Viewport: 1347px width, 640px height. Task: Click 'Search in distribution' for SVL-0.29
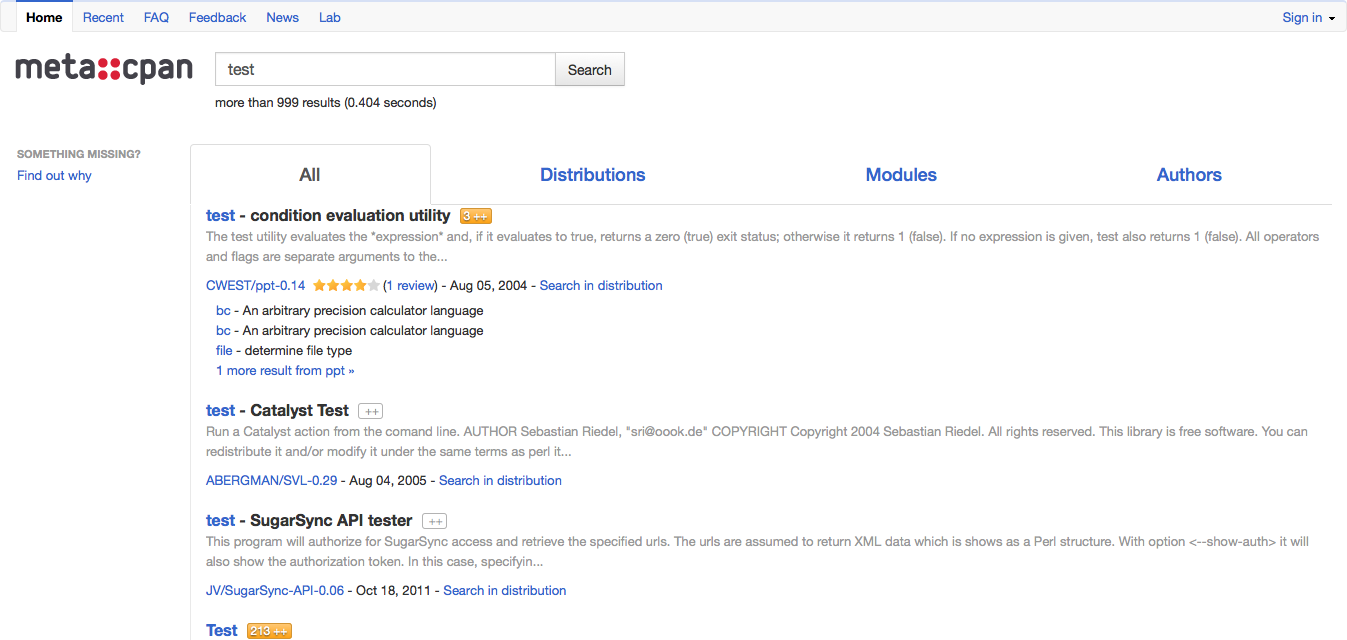(x=500, y=481)
